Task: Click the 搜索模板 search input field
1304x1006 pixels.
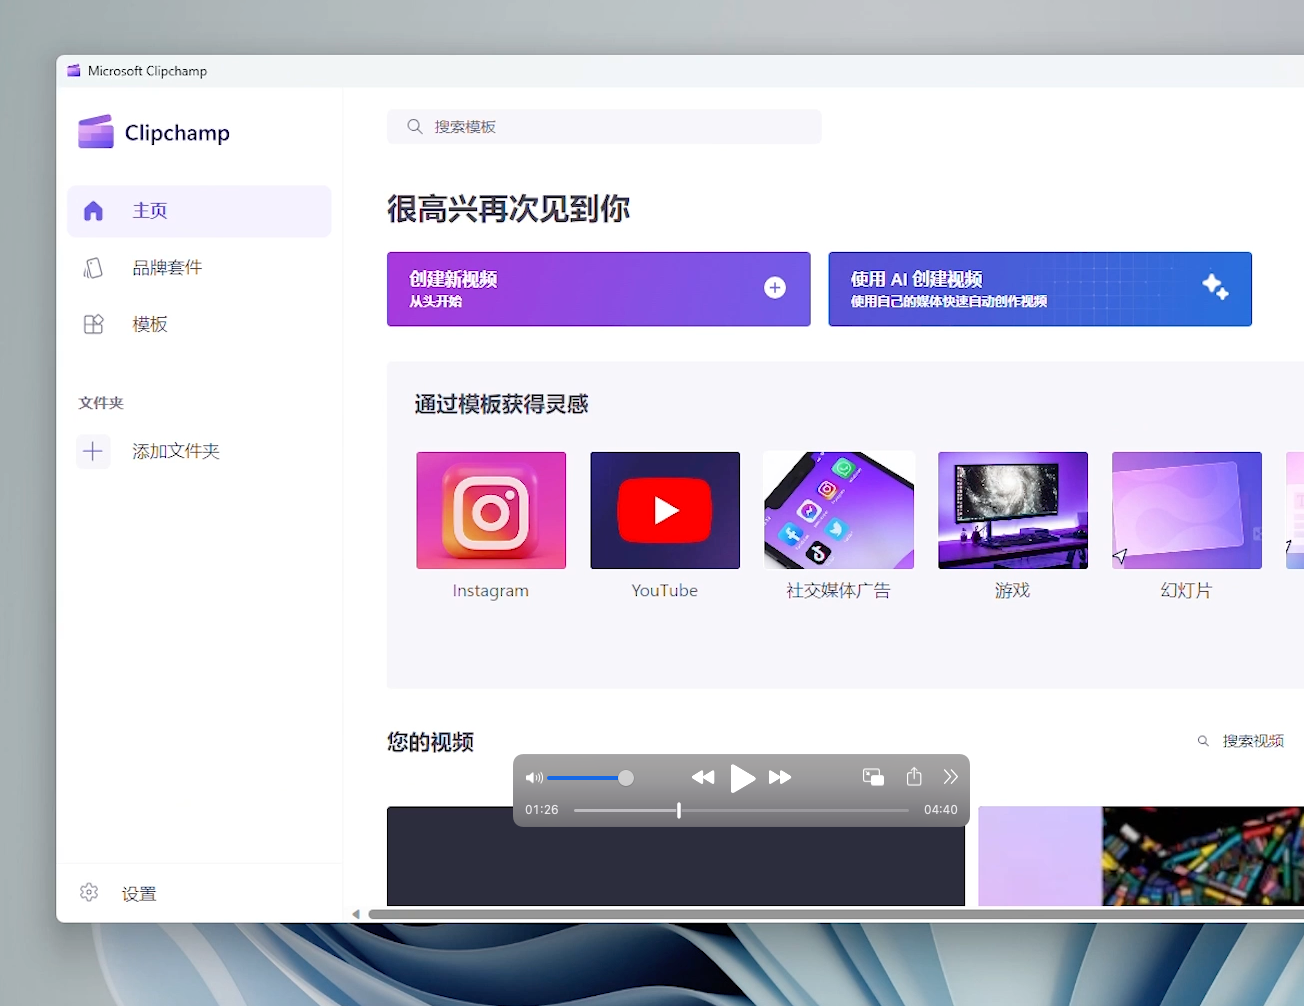Action: click(x=604, y=127)
